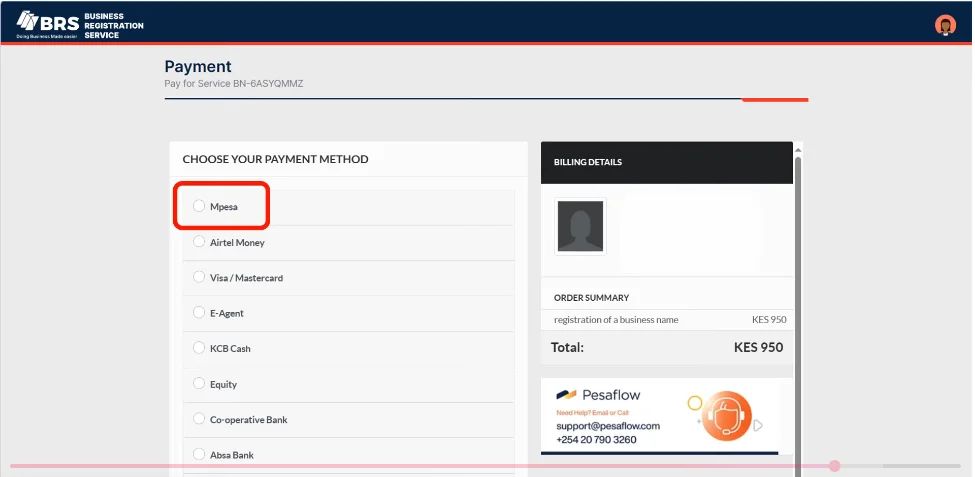This screenshot has height=477, width=975.
Task: Click the play arrow on Pesaflow banner
Action: (x=758, y=426)
